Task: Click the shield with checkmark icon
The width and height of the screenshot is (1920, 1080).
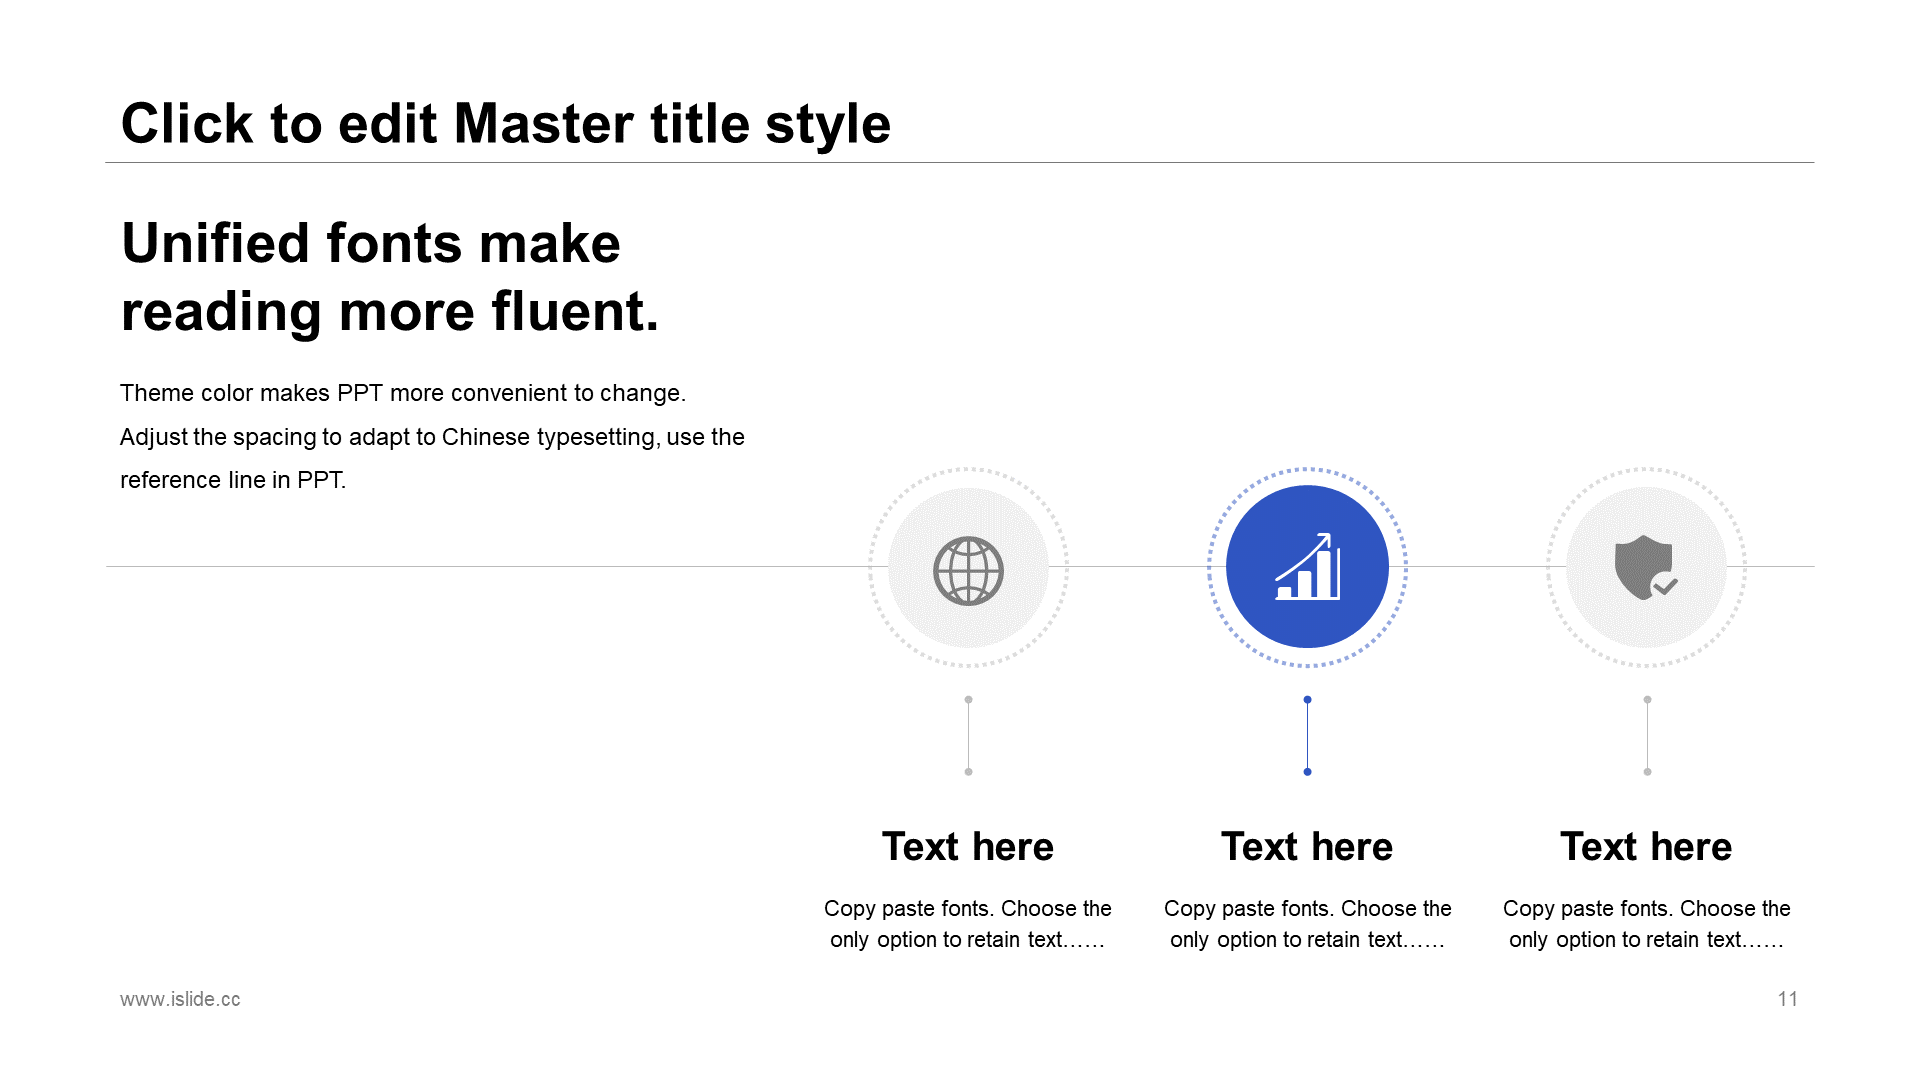Action: pyautogui.click(x=1646, y=568)
